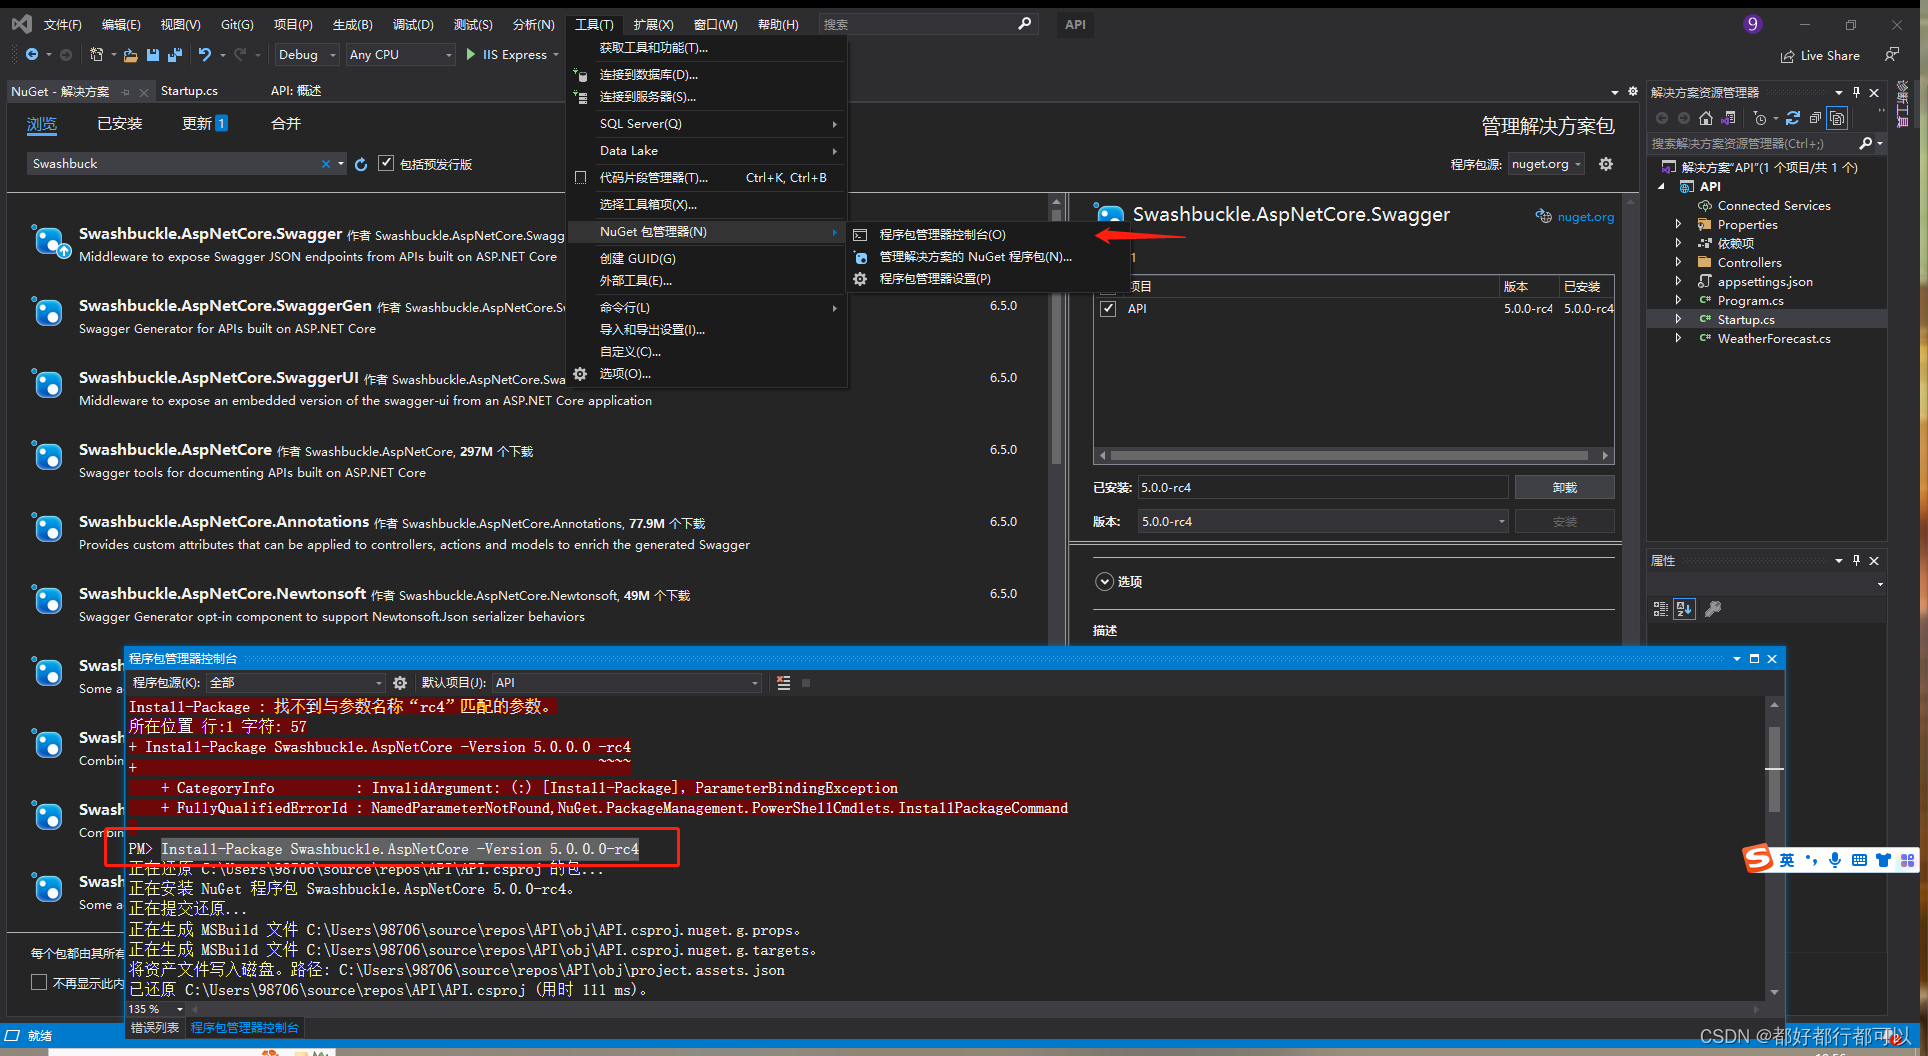Switch to Startup.cs editor tab
Viewport: 1928px width, 1056px height.
[x=189, y=91]
